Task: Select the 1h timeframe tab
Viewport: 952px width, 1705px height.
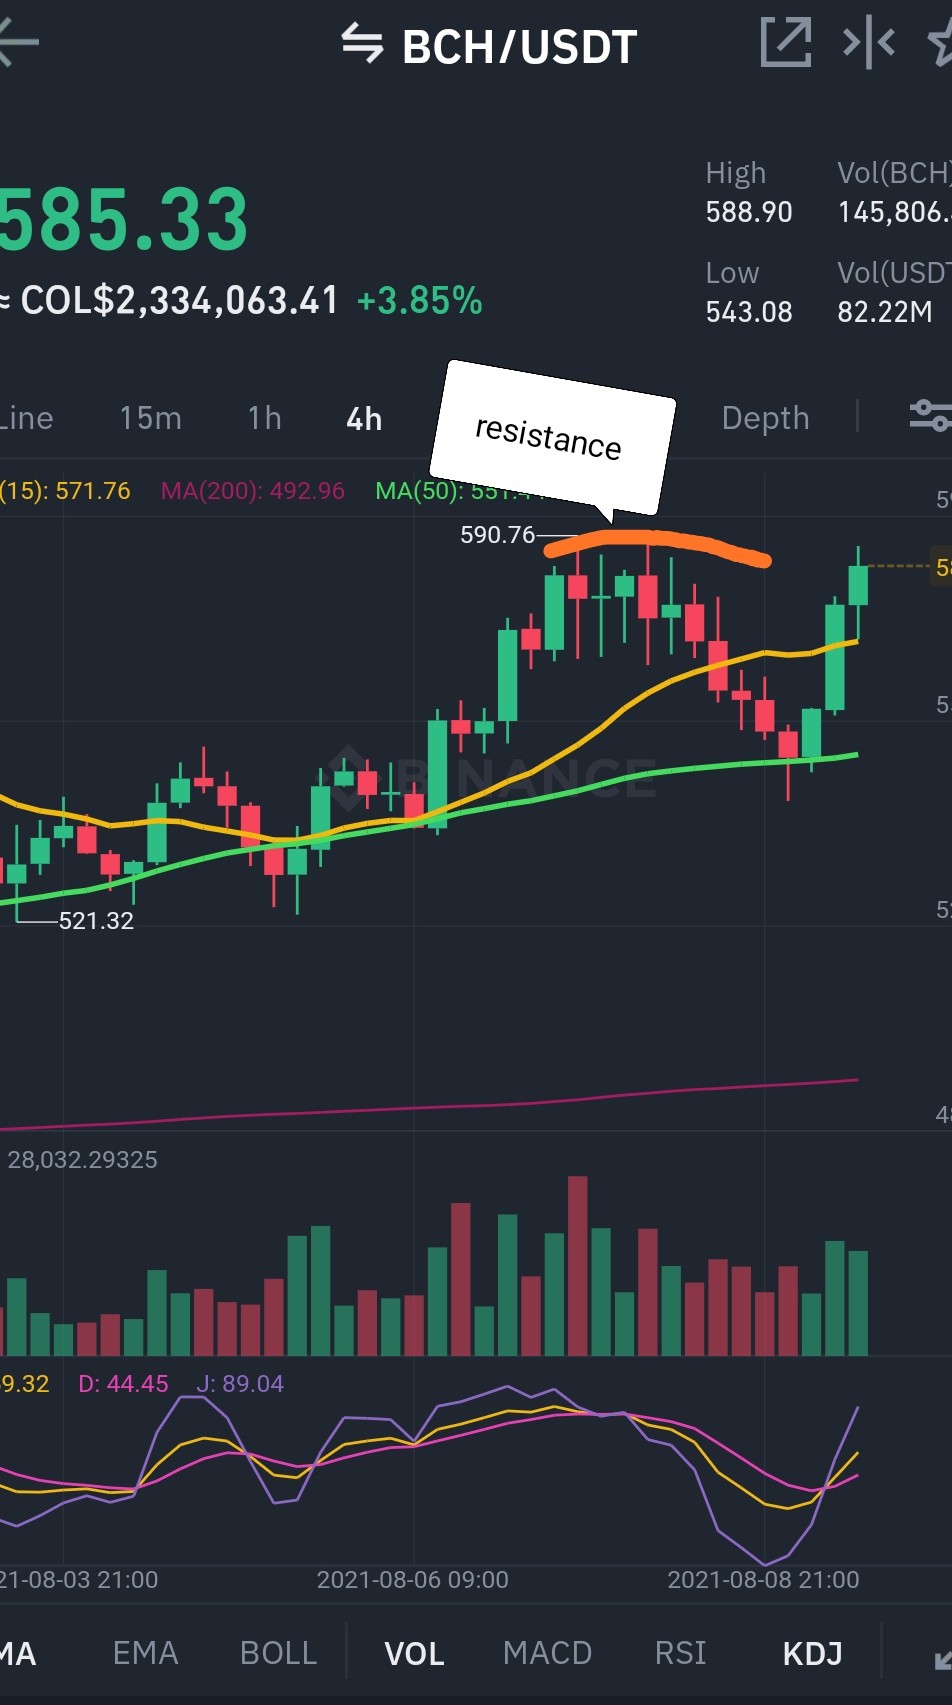Action: click(264, 418)
